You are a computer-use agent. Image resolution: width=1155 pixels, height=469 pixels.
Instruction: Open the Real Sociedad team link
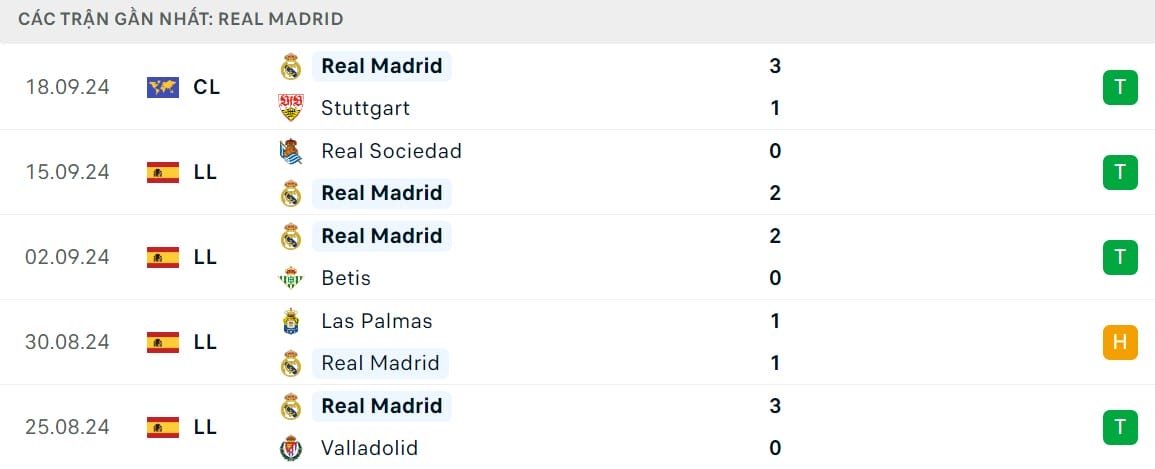tap(391, 151)
